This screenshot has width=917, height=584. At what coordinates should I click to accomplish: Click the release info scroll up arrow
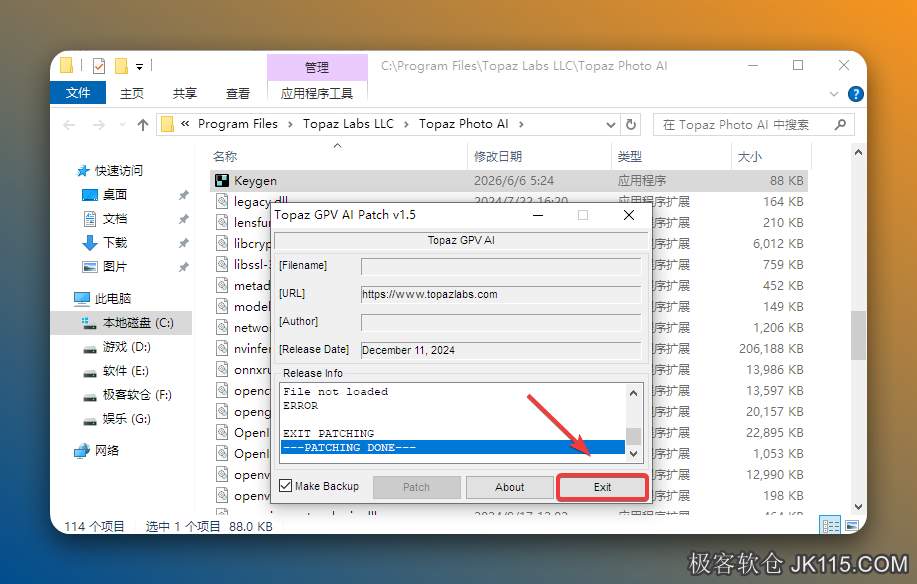click(x=633, y=393)
